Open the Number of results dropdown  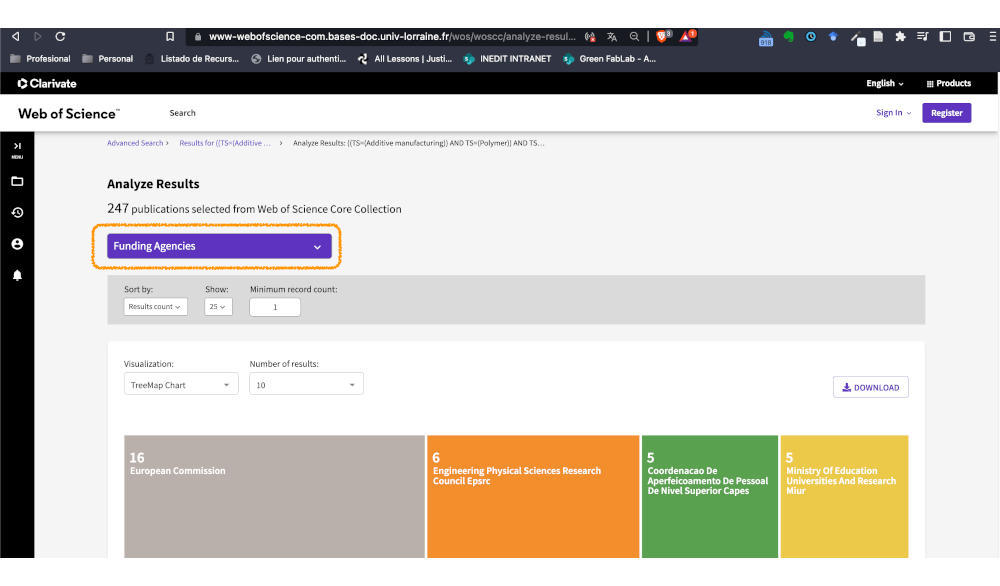tap(306, 385)
